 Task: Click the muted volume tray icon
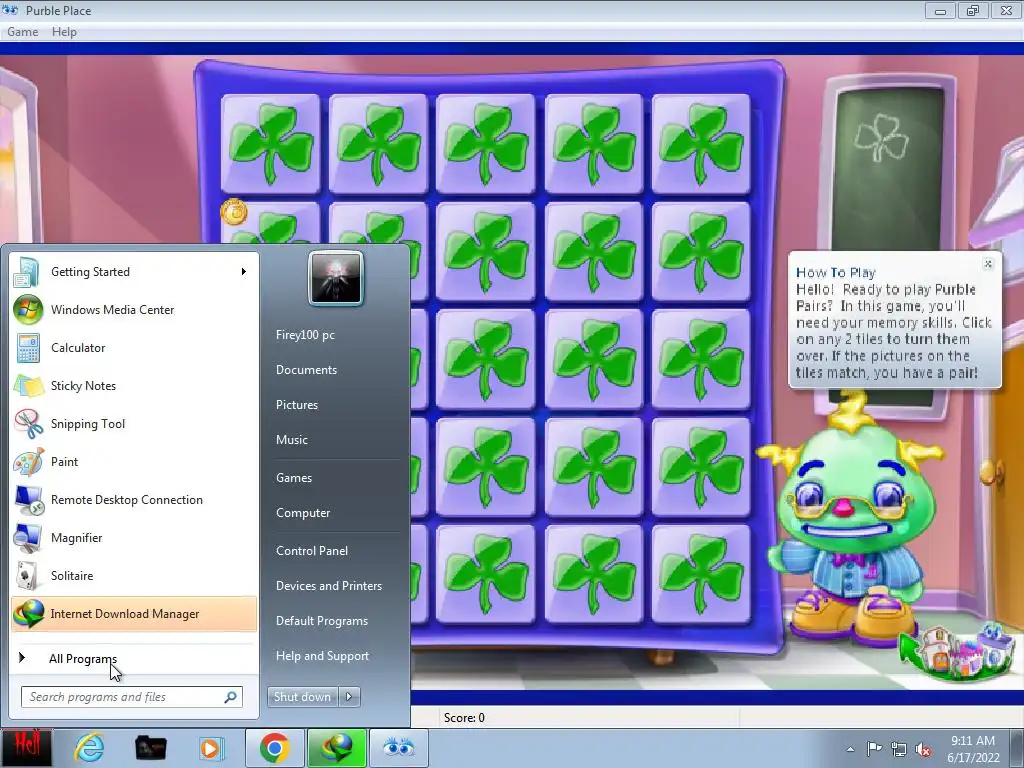click(x=923, y=749)
